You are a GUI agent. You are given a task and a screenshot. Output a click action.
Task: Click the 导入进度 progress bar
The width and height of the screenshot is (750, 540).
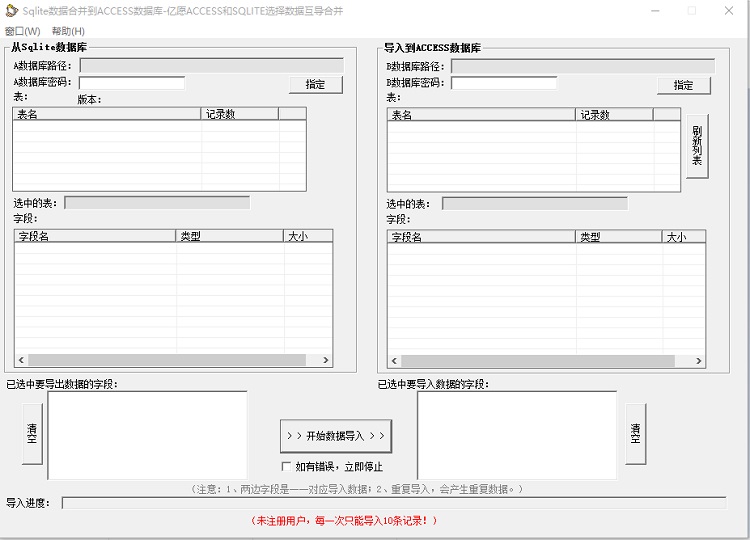tap(394, 503)
